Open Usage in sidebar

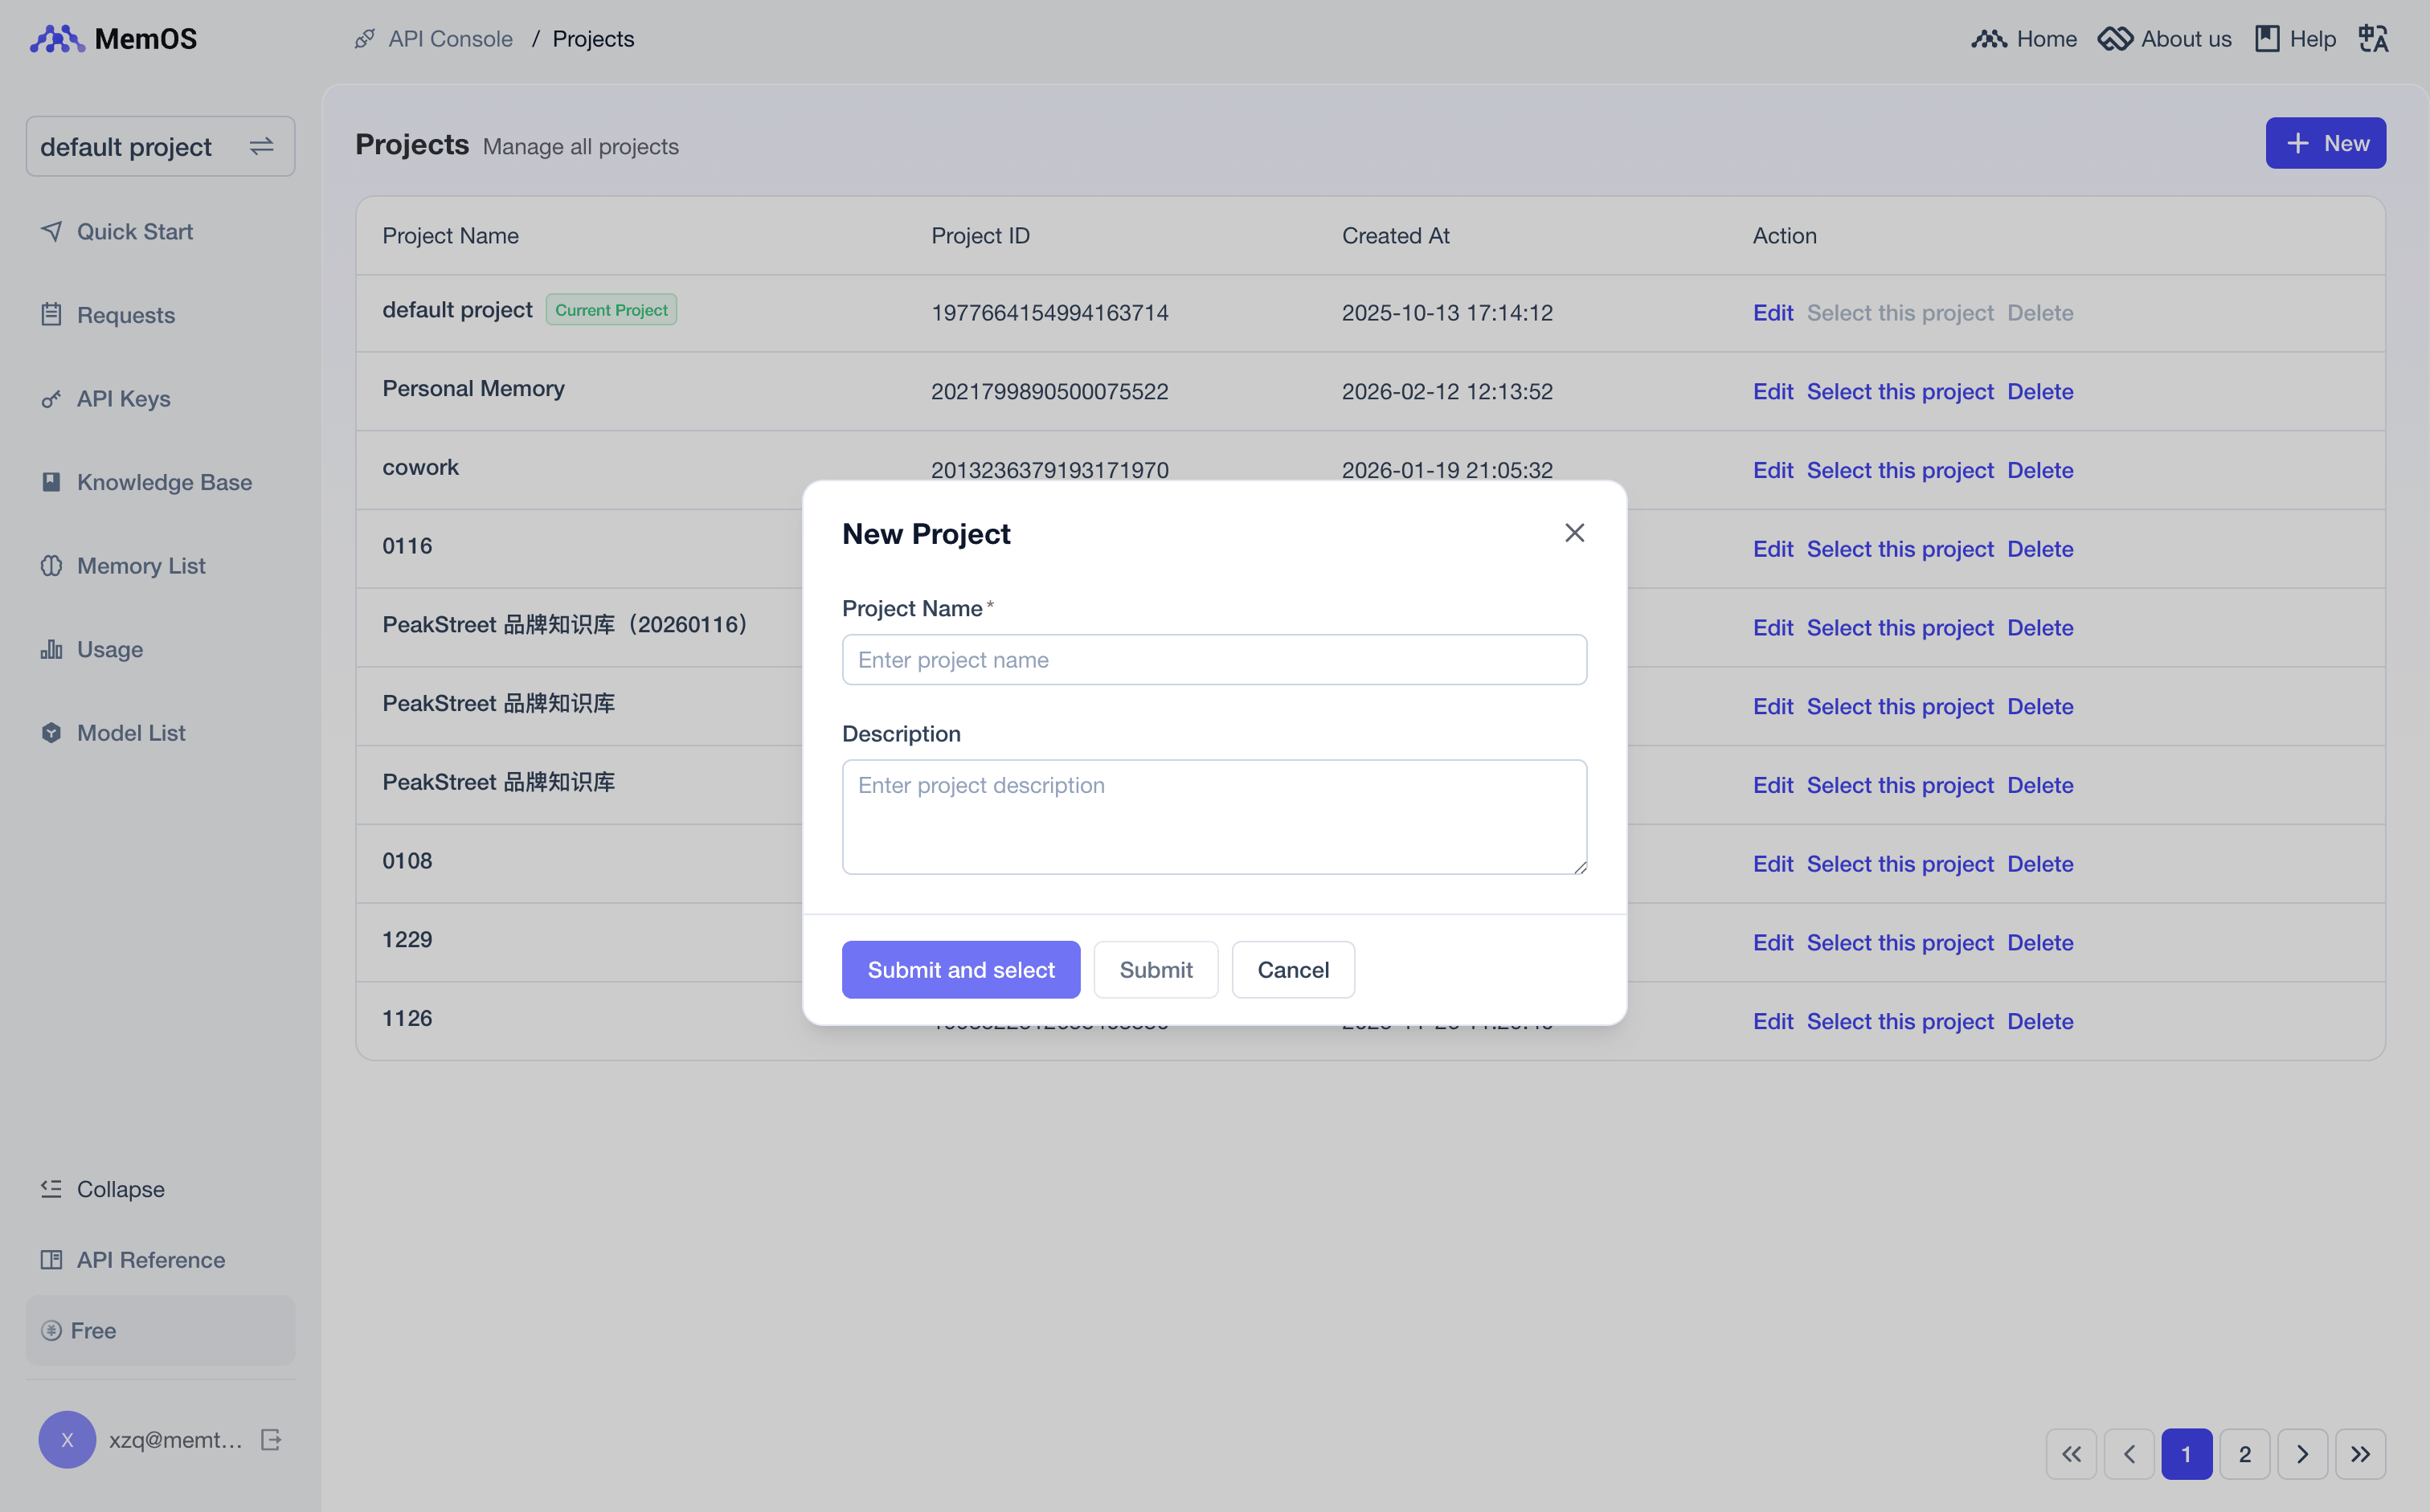pos(110,649)
